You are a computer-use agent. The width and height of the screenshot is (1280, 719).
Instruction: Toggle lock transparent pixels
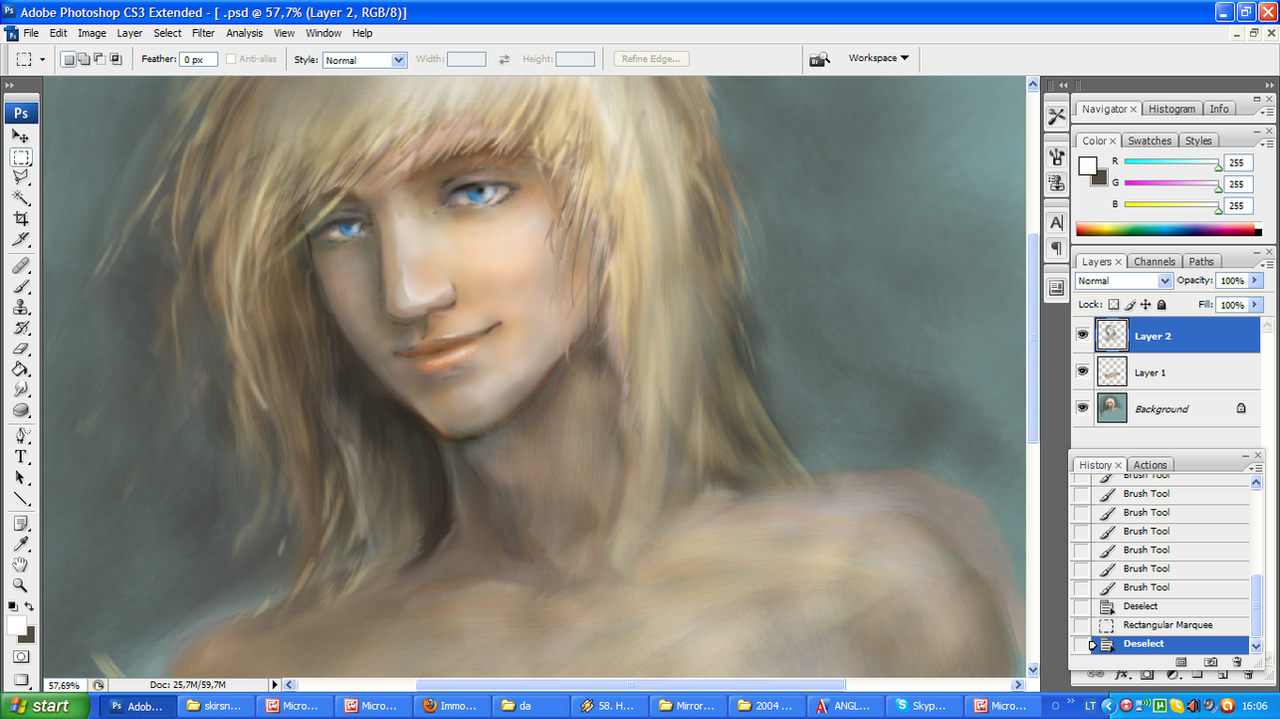1113,305
